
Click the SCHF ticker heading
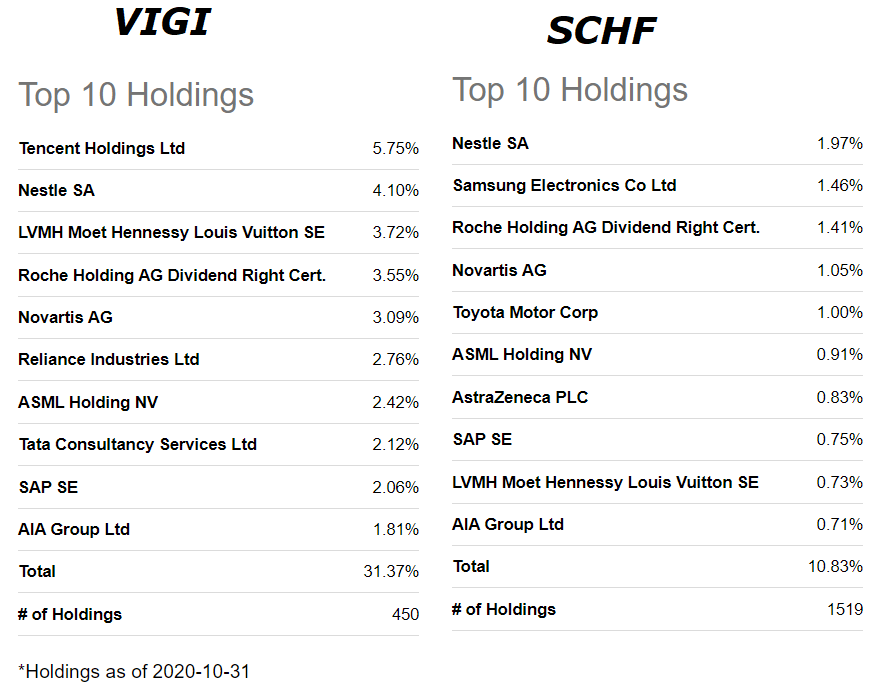coord(601,30)
